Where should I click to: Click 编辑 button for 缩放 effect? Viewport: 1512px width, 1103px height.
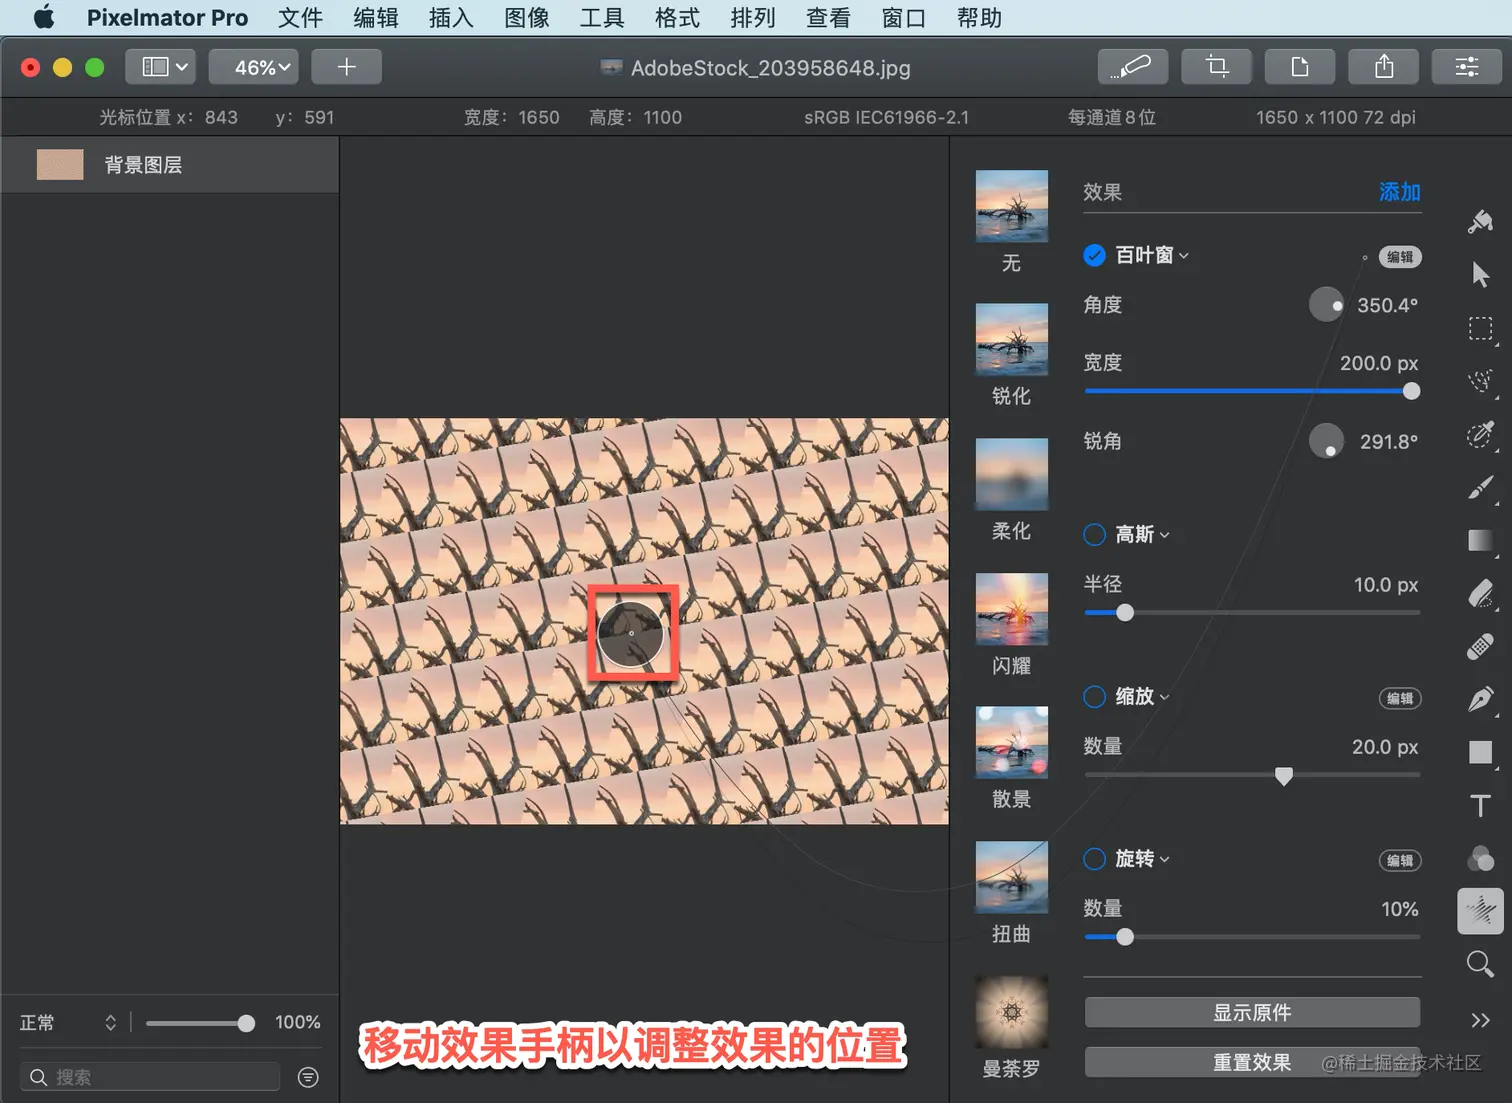click(x=1400, y=698)
